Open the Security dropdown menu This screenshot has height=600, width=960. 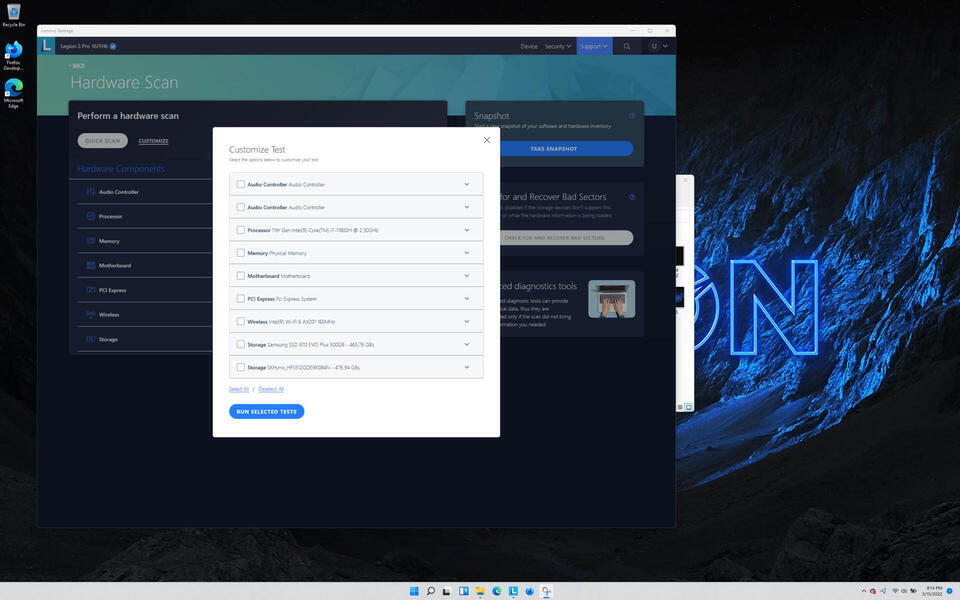click(x=558, y=47)
